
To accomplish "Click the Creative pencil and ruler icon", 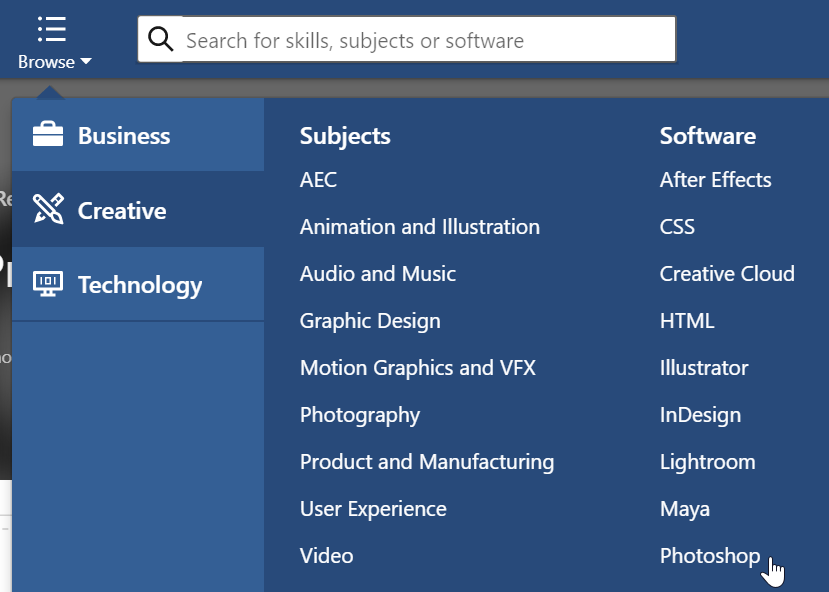I will tap(48, 210).
